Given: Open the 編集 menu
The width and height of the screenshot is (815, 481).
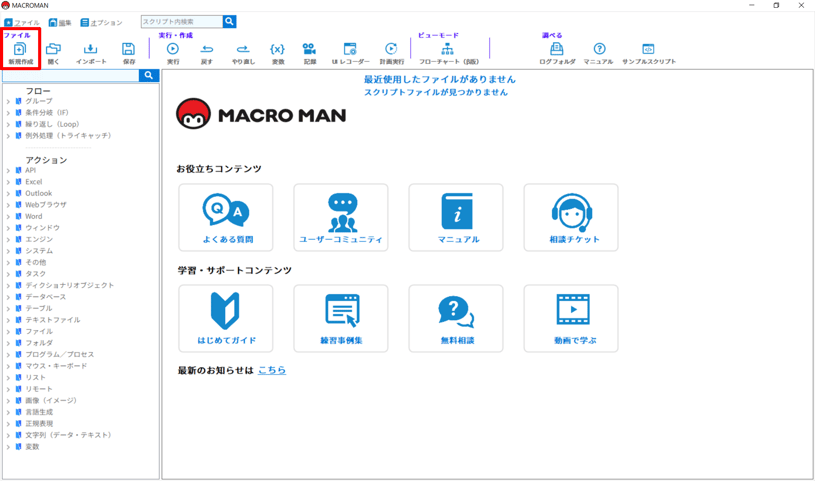Looking at the screenshot, I should [x=60, y=23].
